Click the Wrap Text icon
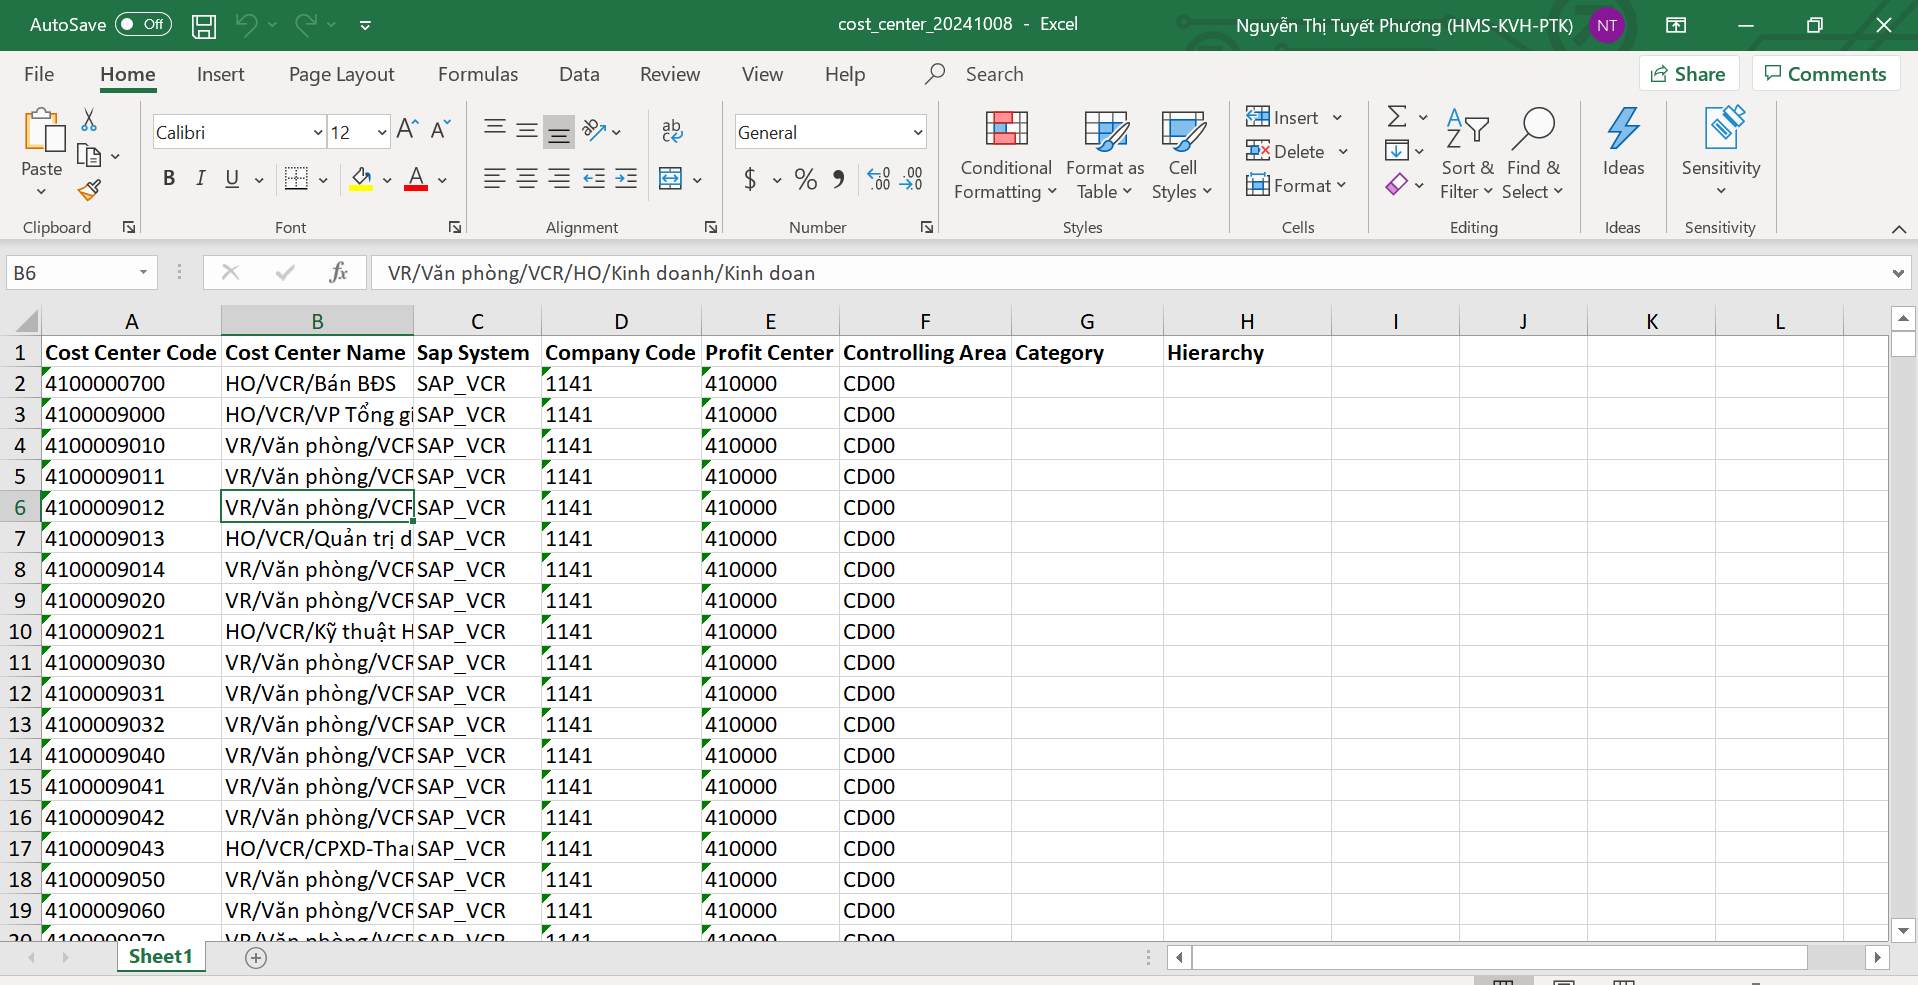Viewport: 1918px width, 985px height. point(672,130)
